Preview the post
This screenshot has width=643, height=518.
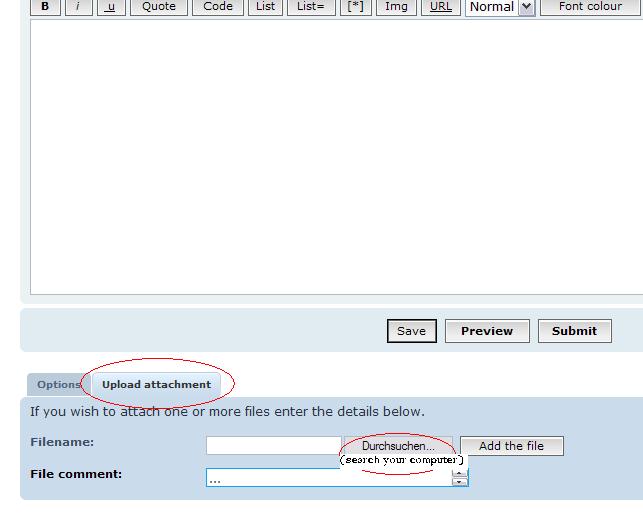[487, 331]
